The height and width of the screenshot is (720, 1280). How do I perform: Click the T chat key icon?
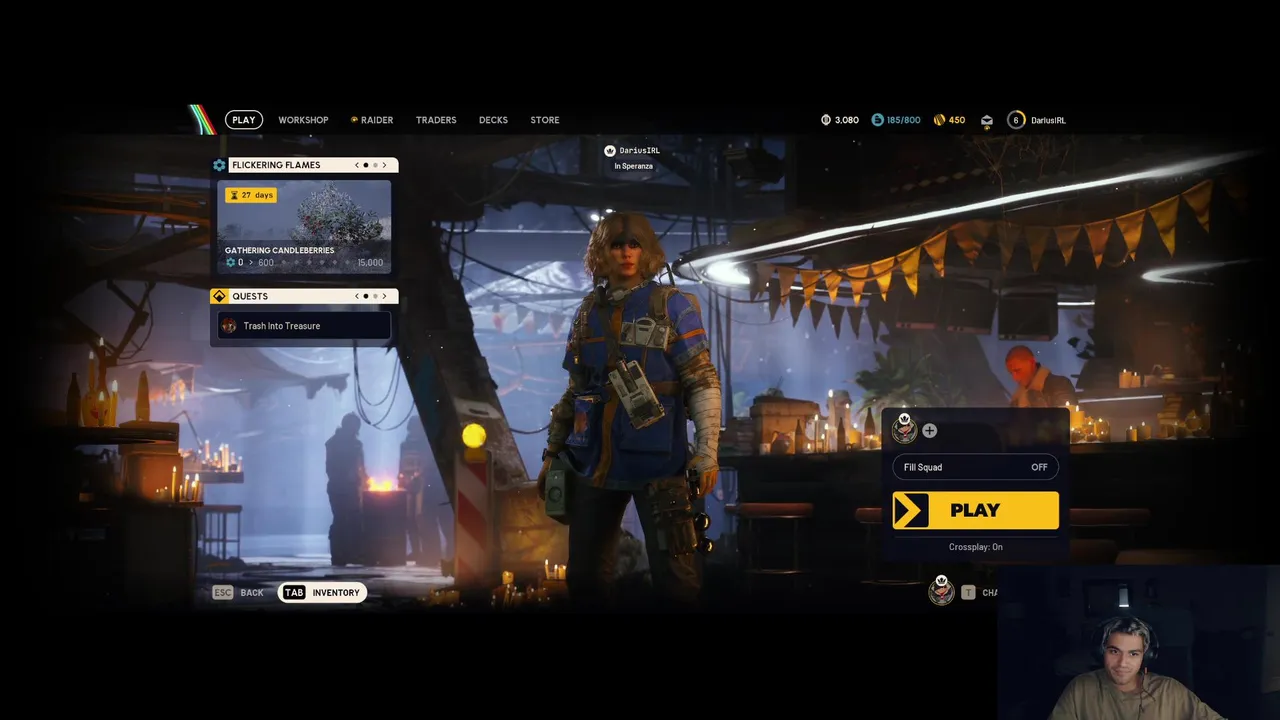coord(968,593)
